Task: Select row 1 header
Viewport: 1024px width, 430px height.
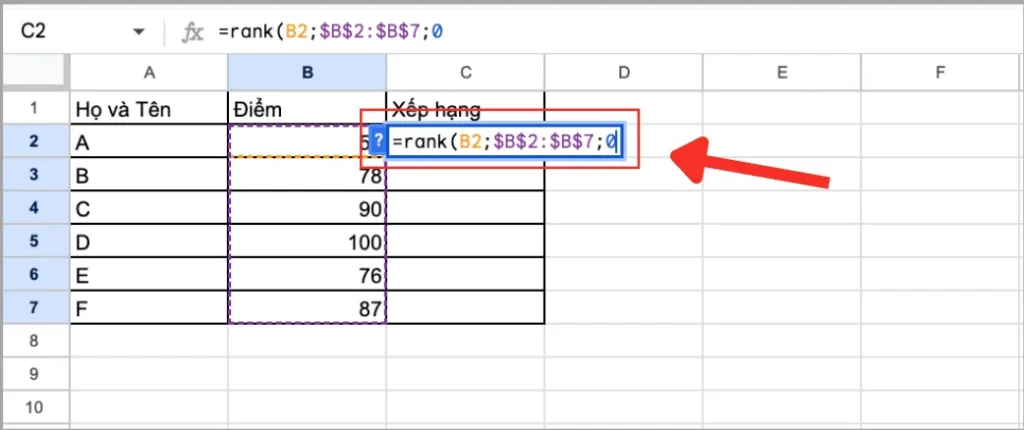Action: click(x=35, y=108)
